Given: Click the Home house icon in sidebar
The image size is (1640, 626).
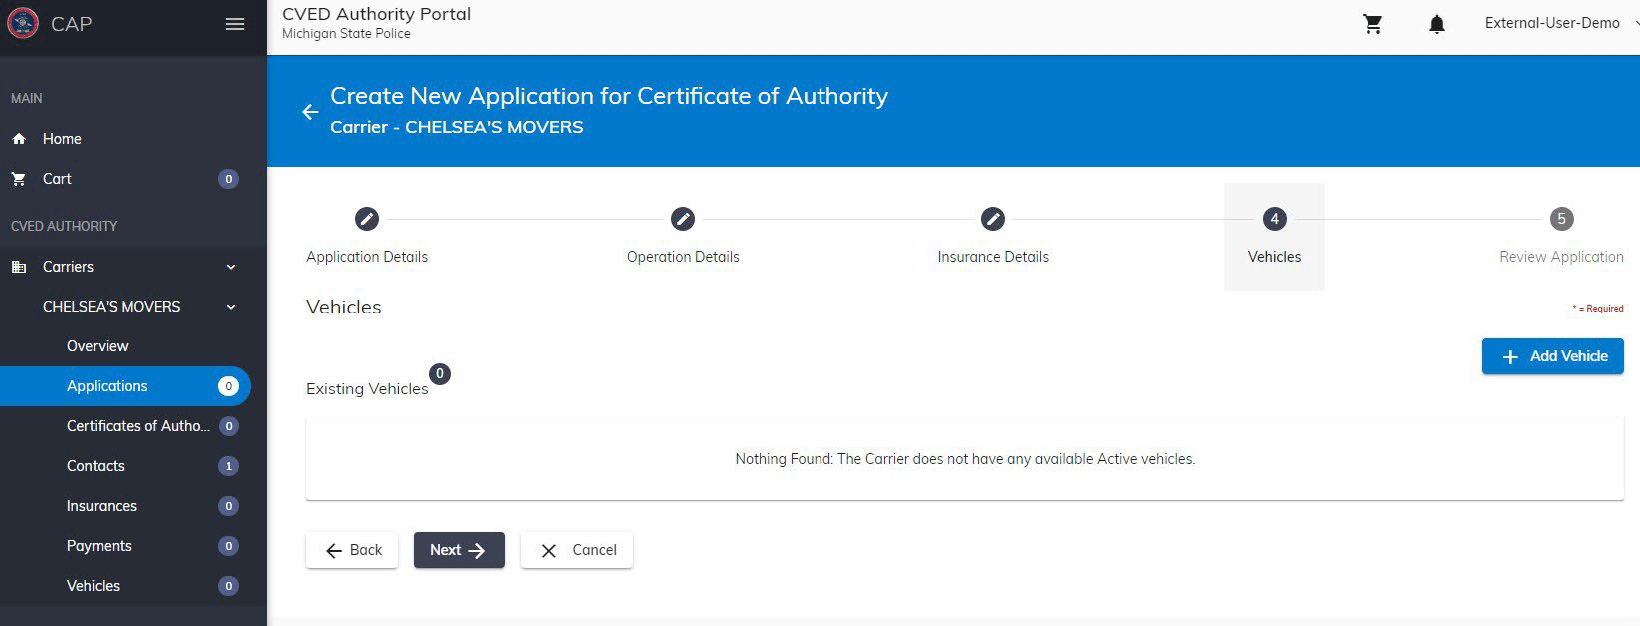Looking at the screenshot, I should [19, 139].
